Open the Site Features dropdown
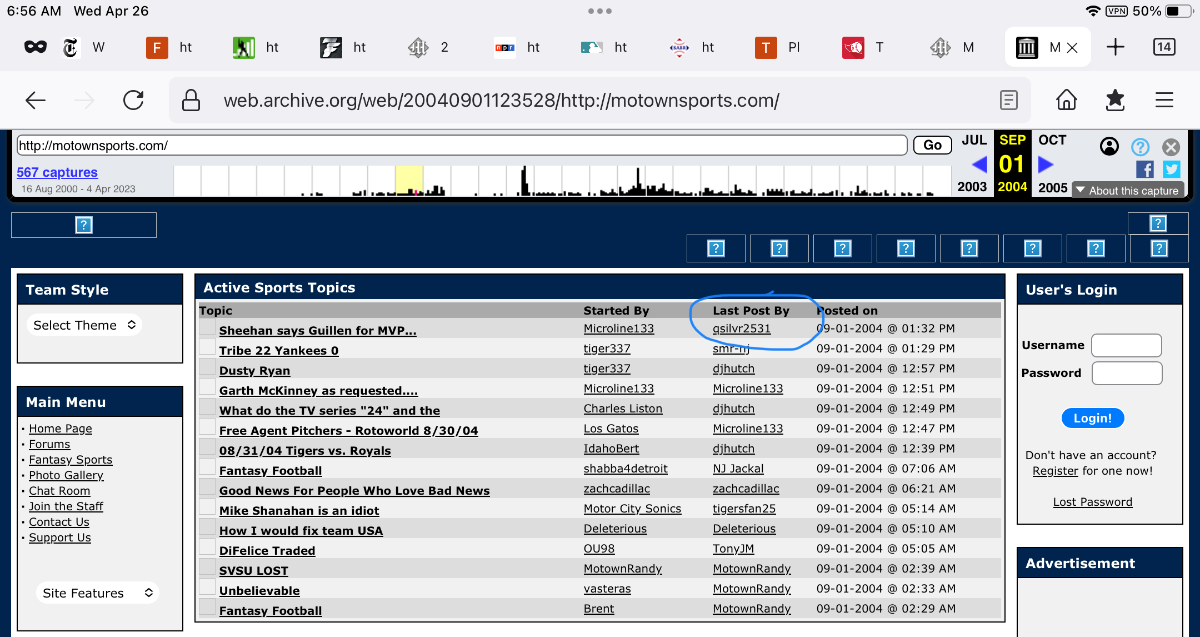 (x=98, y=593)
